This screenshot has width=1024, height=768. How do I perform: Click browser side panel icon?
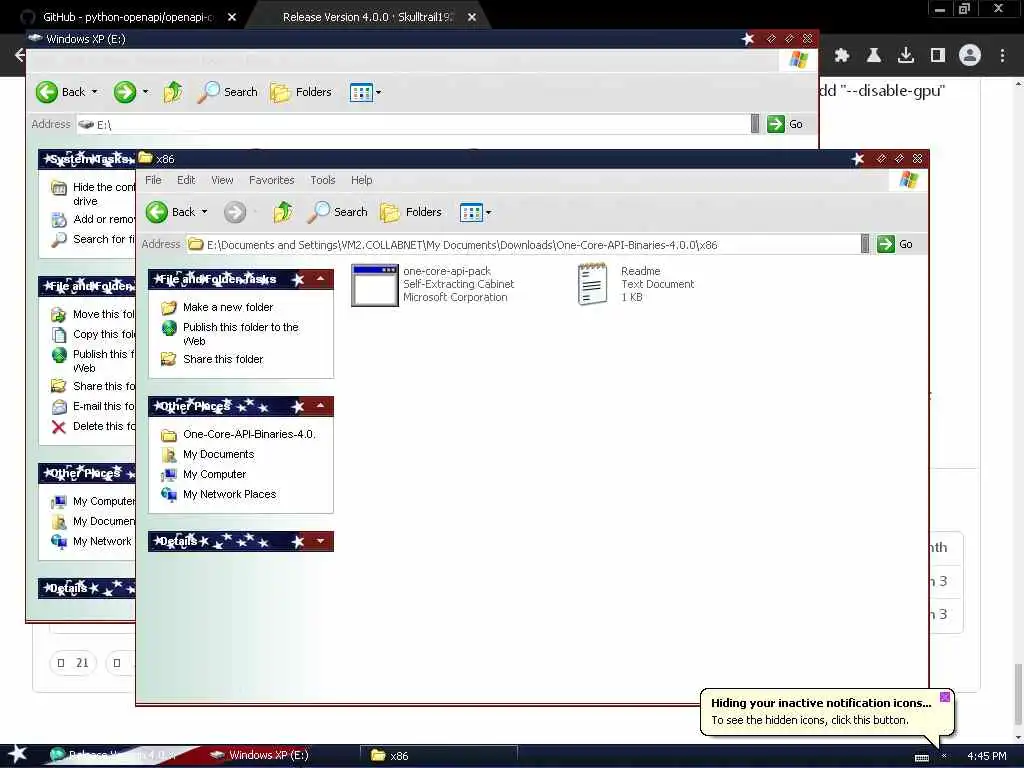(x=938, y=56)
